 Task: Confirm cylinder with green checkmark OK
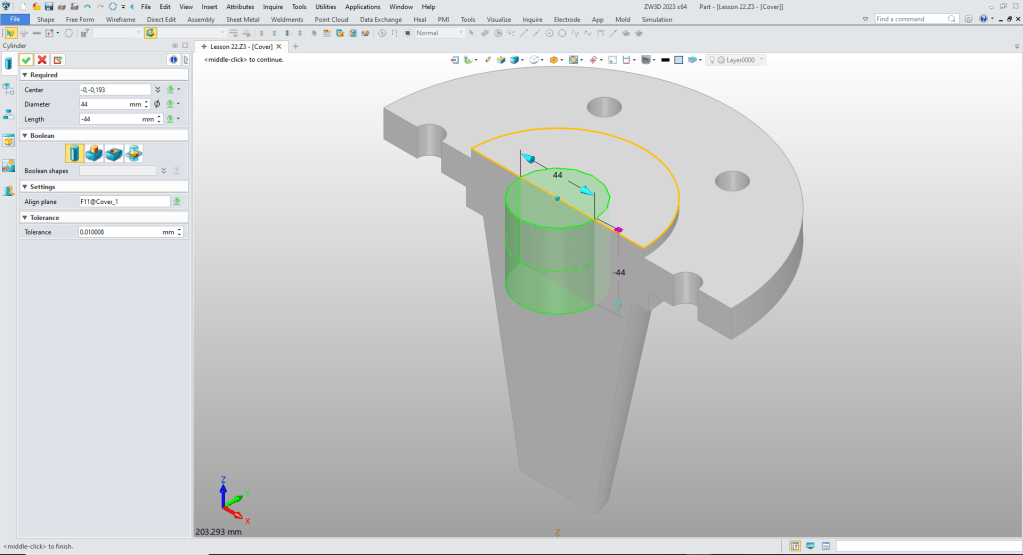[x=26, y=60]
